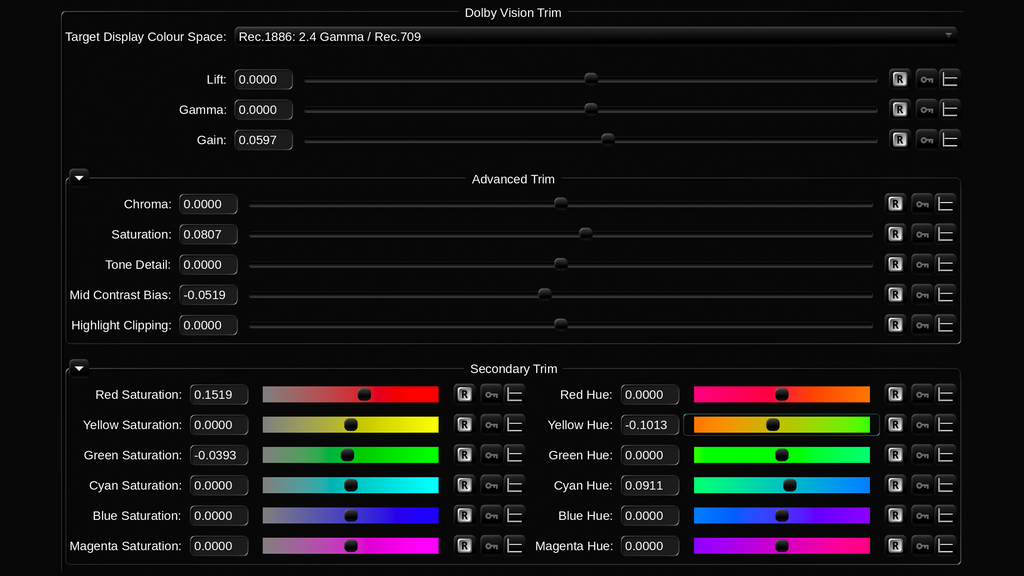Viewport: 1024px width, 576px height.
Task: Click the Gain slider handle
Action: pyautogui.click(x=608, y=139)
